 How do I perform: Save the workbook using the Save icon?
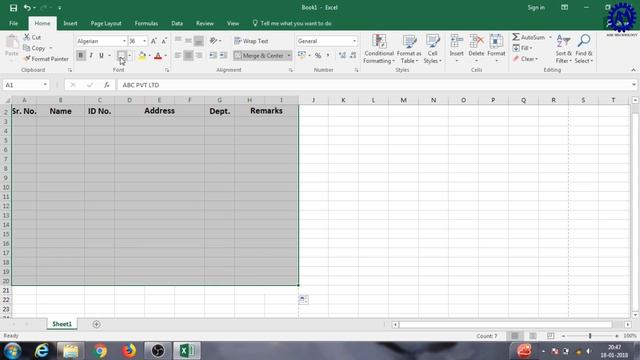tap(13, 8)
